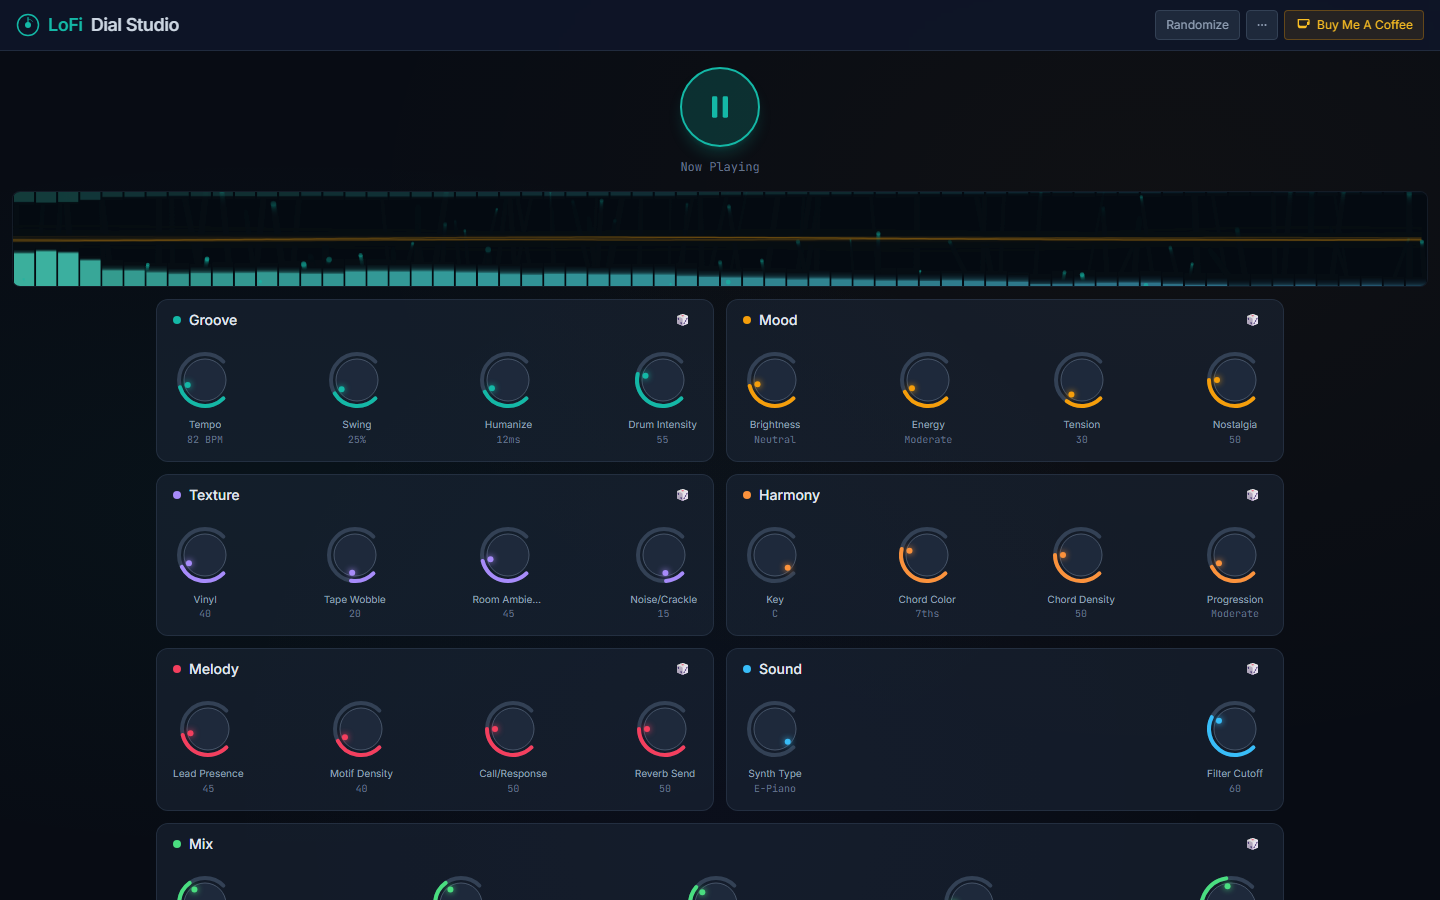Click the Randomize button in the header

pyautogui.click(x=1197, y=25)
